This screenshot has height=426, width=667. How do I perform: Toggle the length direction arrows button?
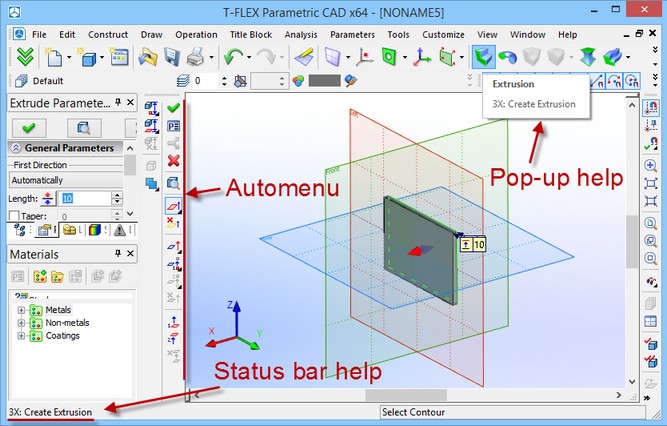click(48, 199)
